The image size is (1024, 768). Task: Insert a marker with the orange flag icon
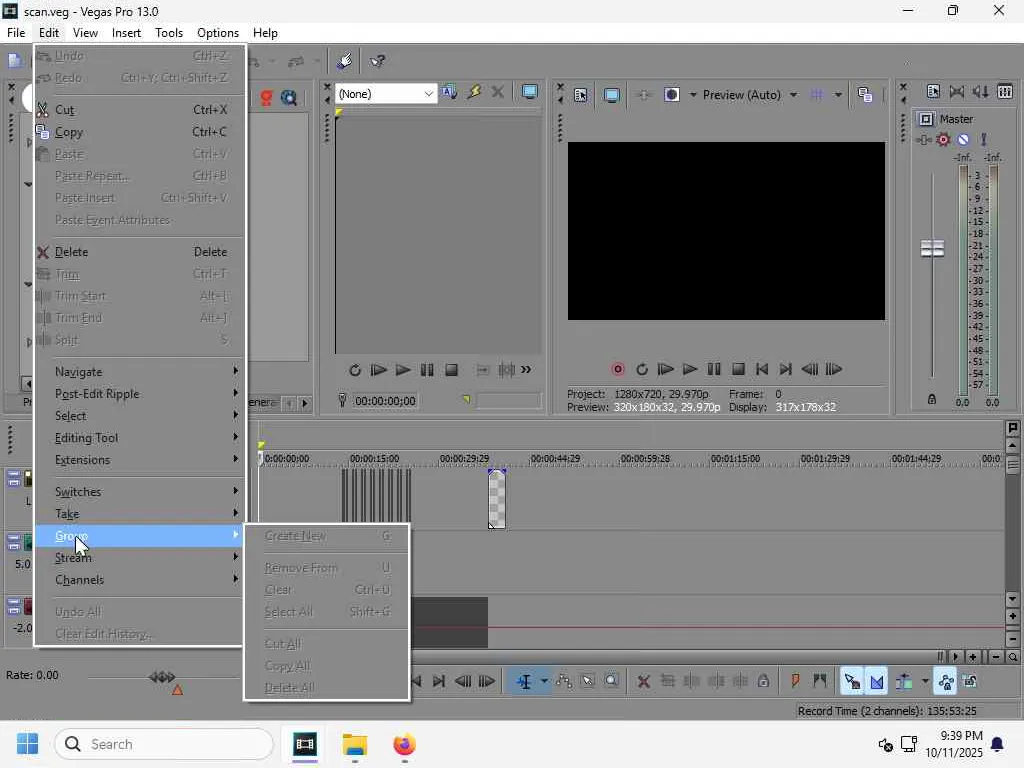point(795,681)
